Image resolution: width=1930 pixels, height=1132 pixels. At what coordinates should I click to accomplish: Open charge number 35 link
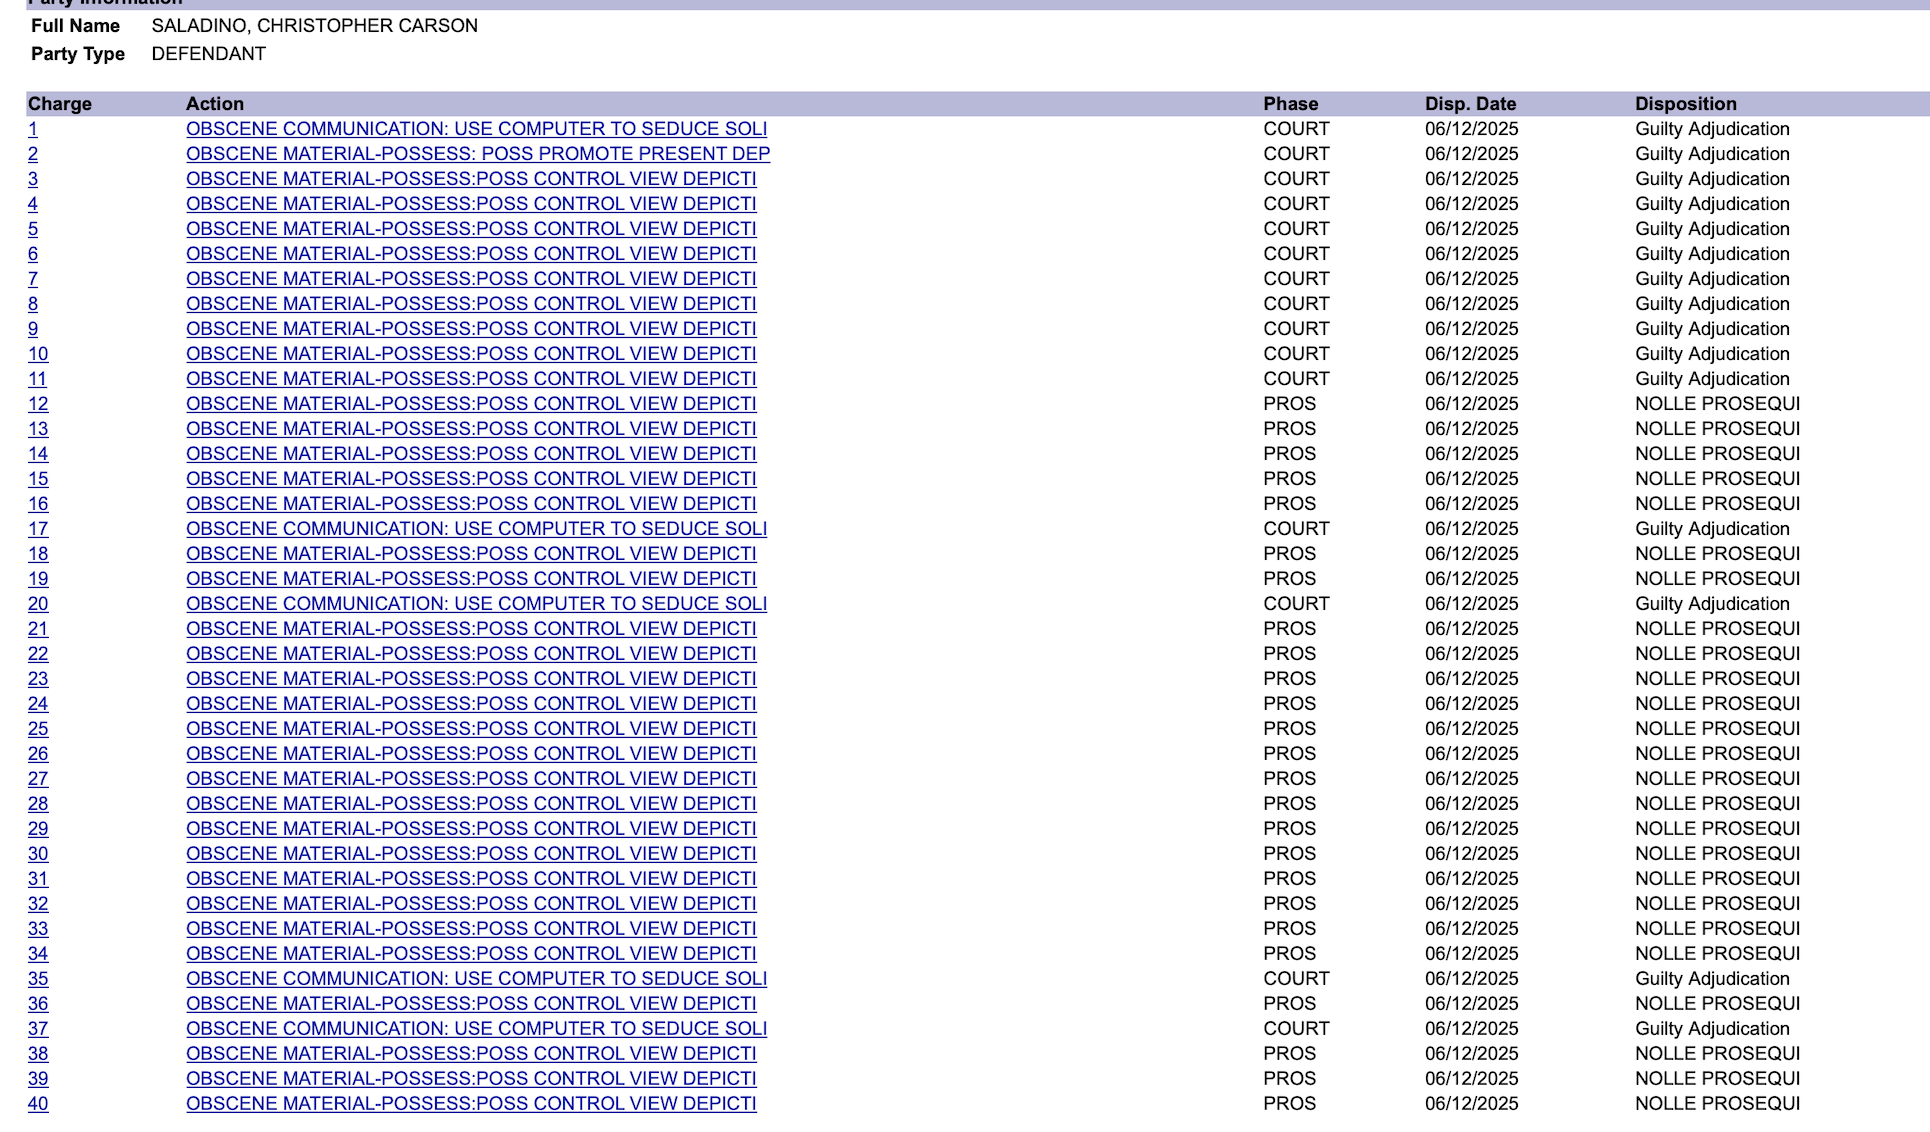[38, 979]
